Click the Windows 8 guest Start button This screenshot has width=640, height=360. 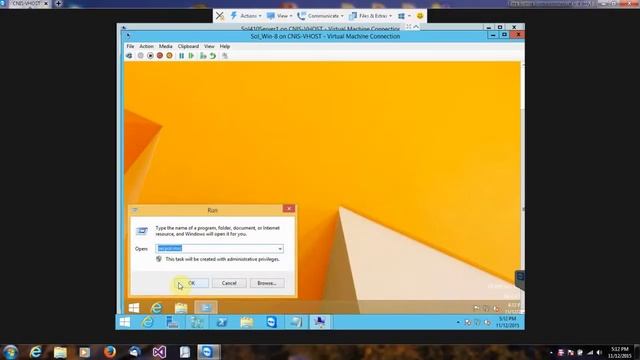[x=134, y=308]
